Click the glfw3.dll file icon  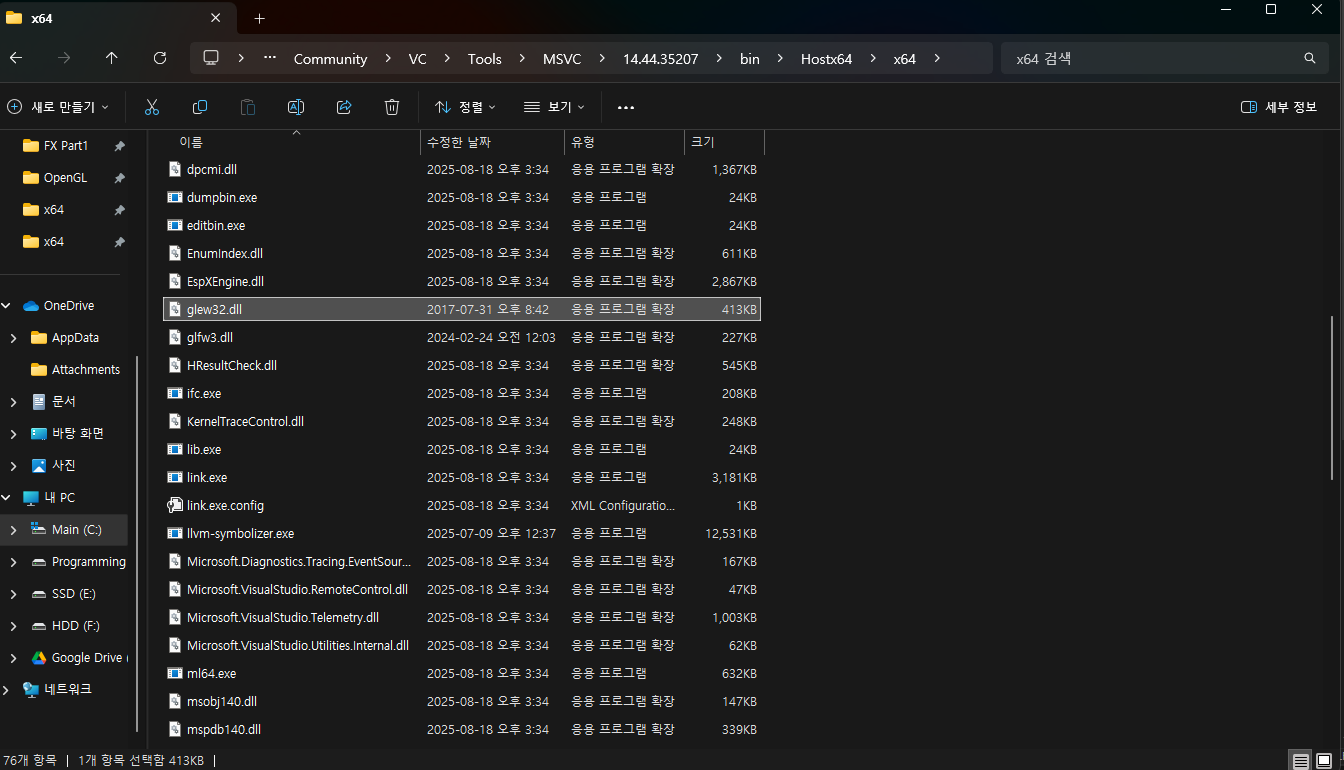click(175, 338)
